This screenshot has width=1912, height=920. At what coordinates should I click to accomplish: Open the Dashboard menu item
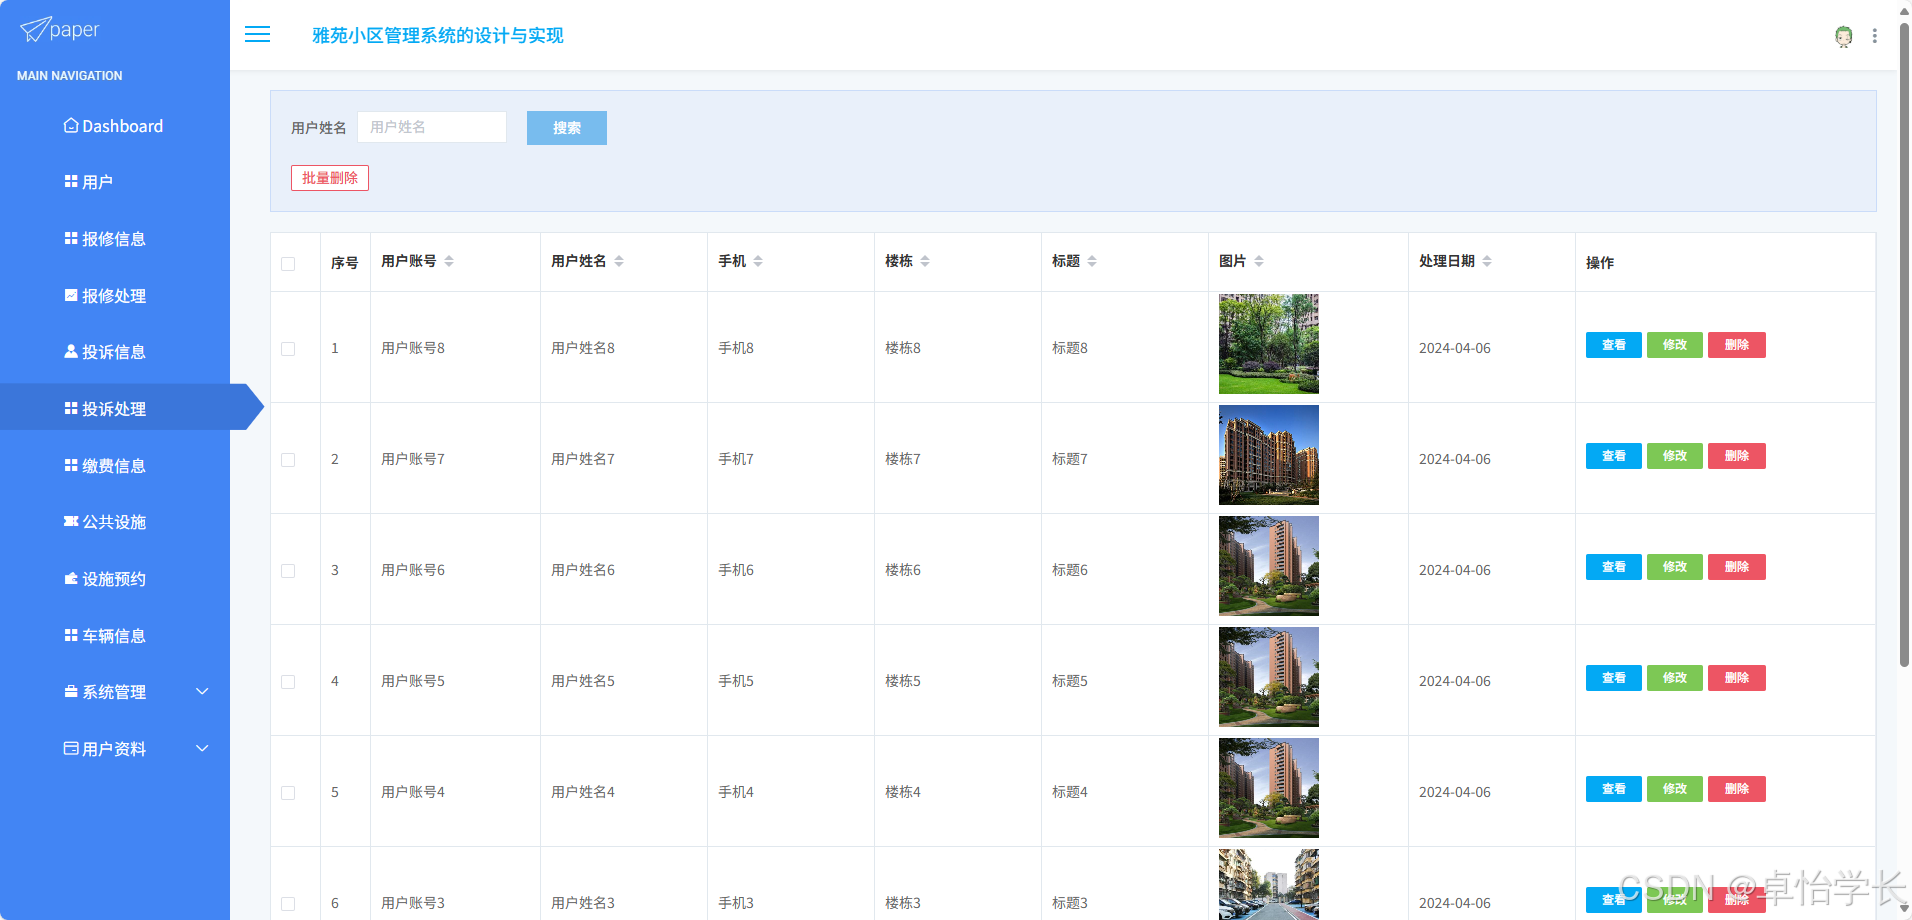[122, 126]
